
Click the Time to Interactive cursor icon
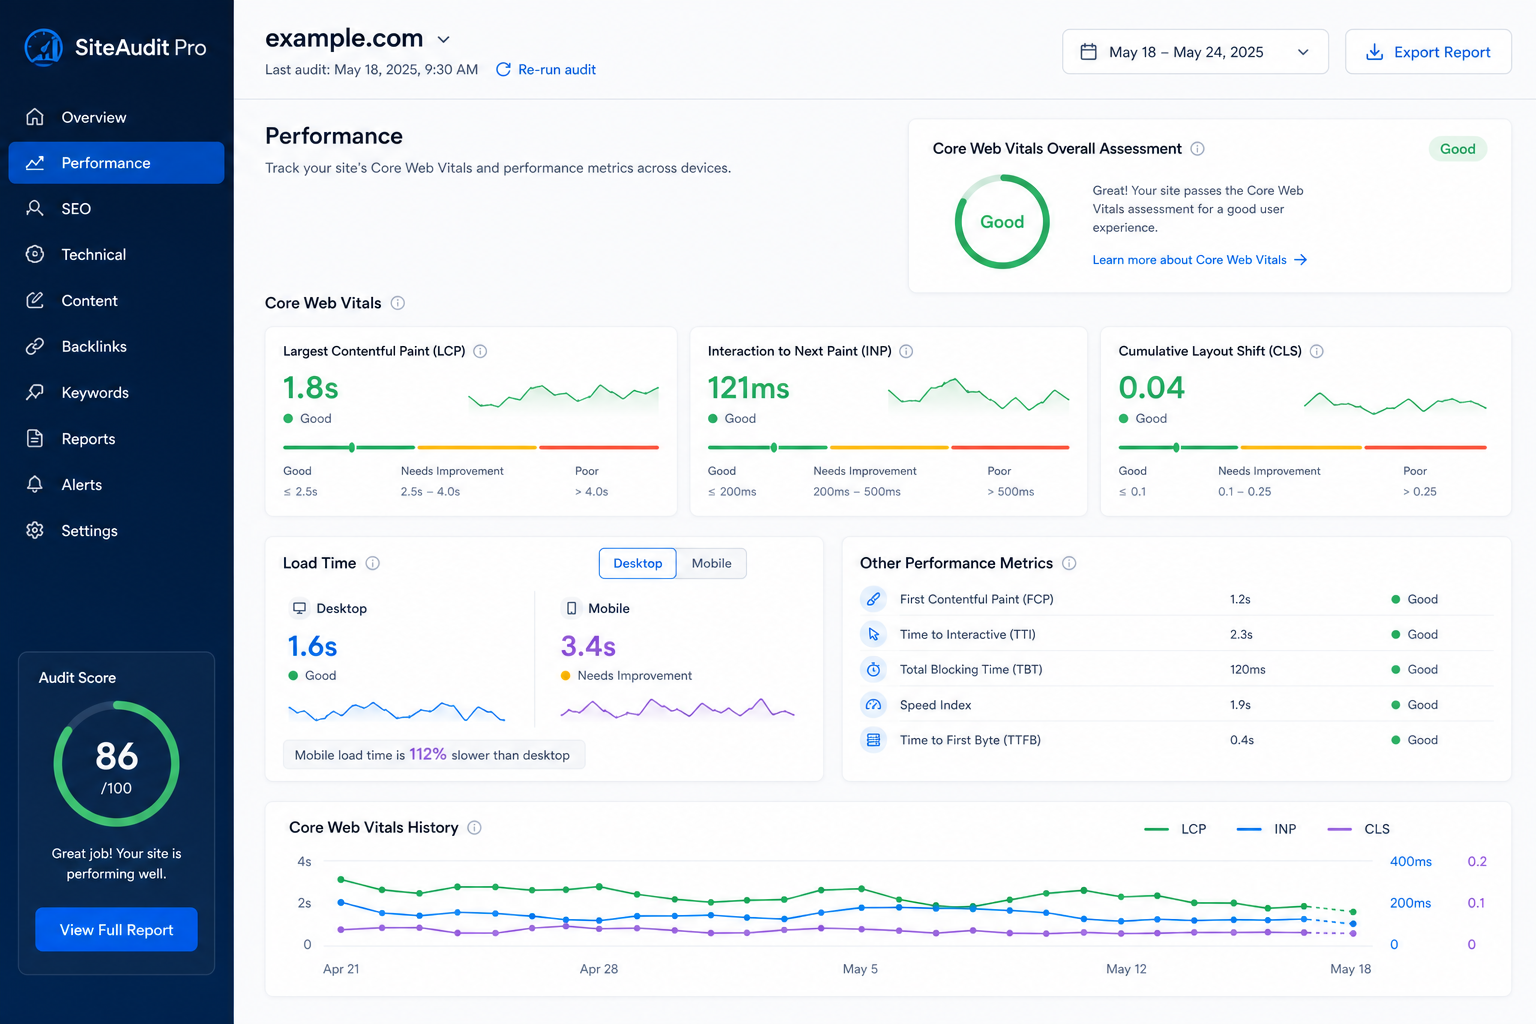click(x=873, y=634)
